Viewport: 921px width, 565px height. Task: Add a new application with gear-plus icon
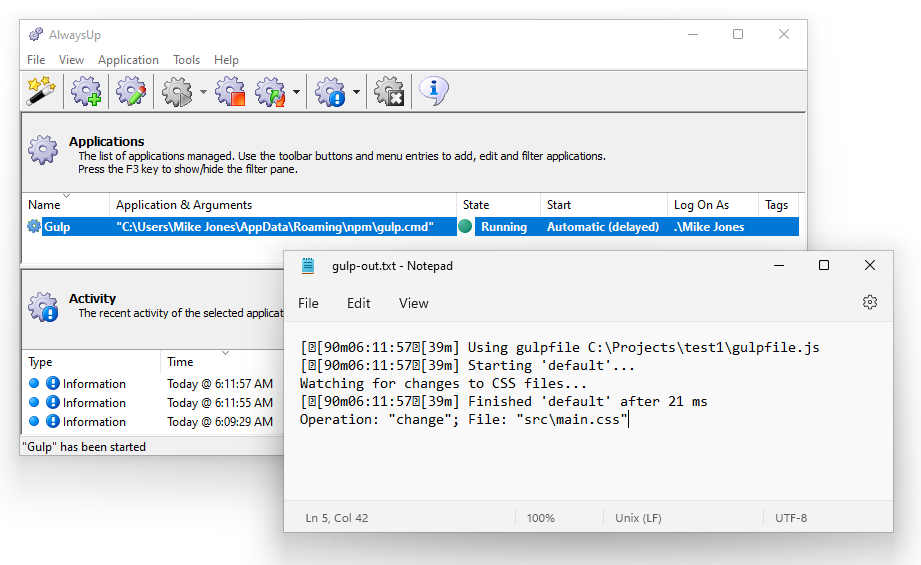(x=86, y=91)
